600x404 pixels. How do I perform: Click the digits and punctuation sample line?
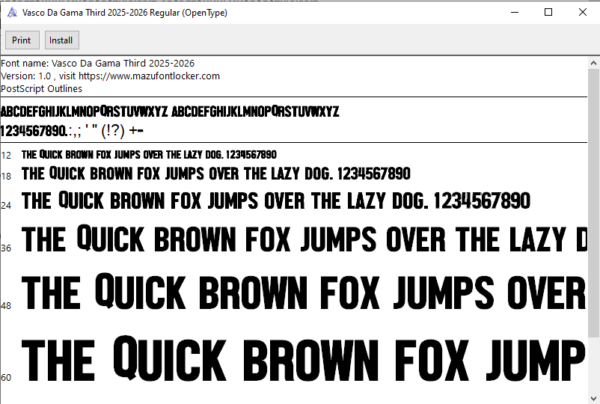[x=72, y=131]
